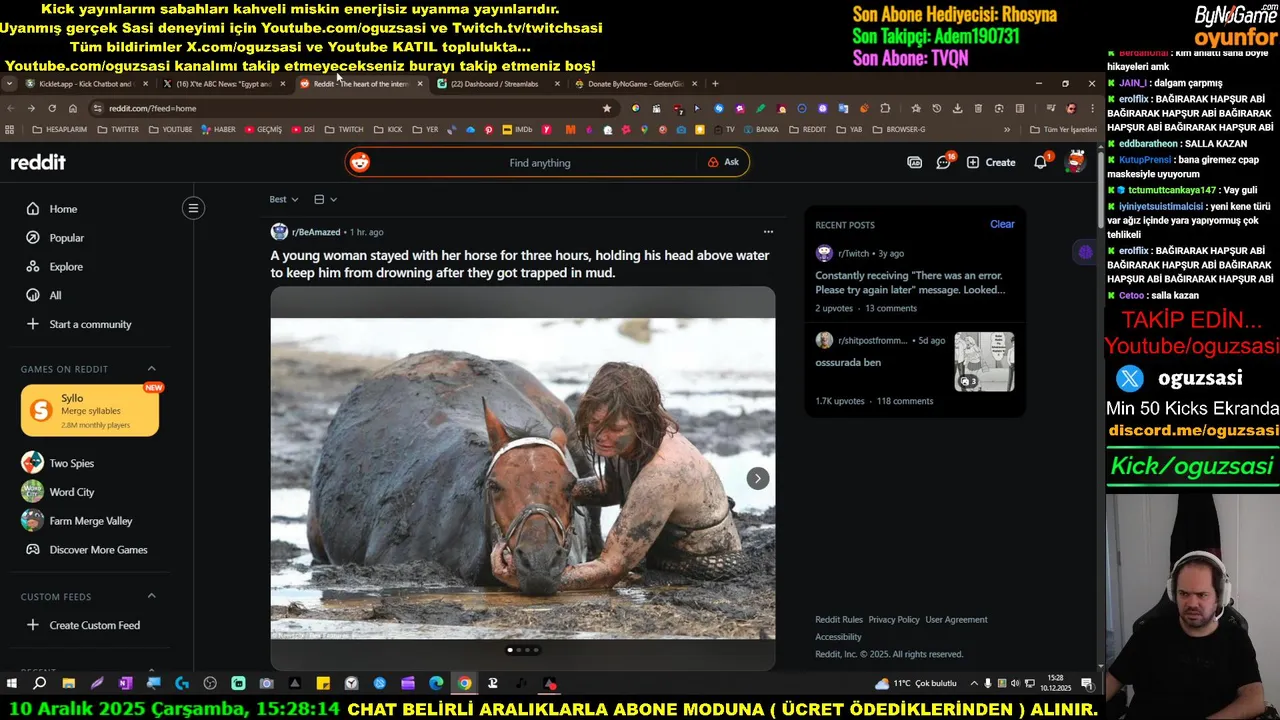
Task: Open the Privacy Policy link
Action: 894,620
